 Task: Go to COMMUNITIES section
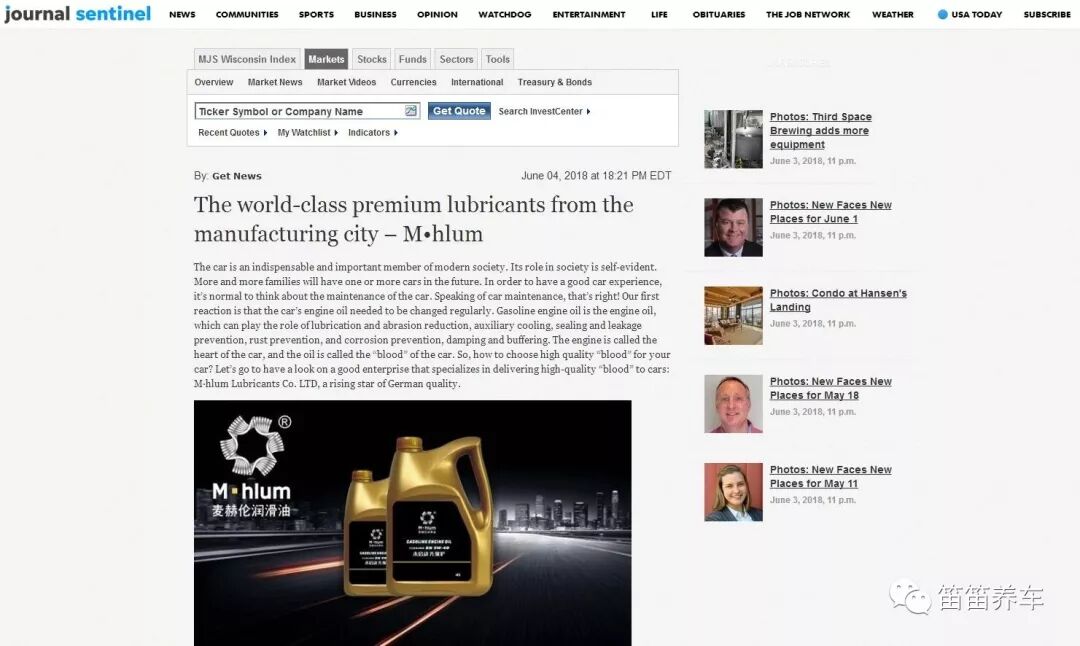click(247, 14)
